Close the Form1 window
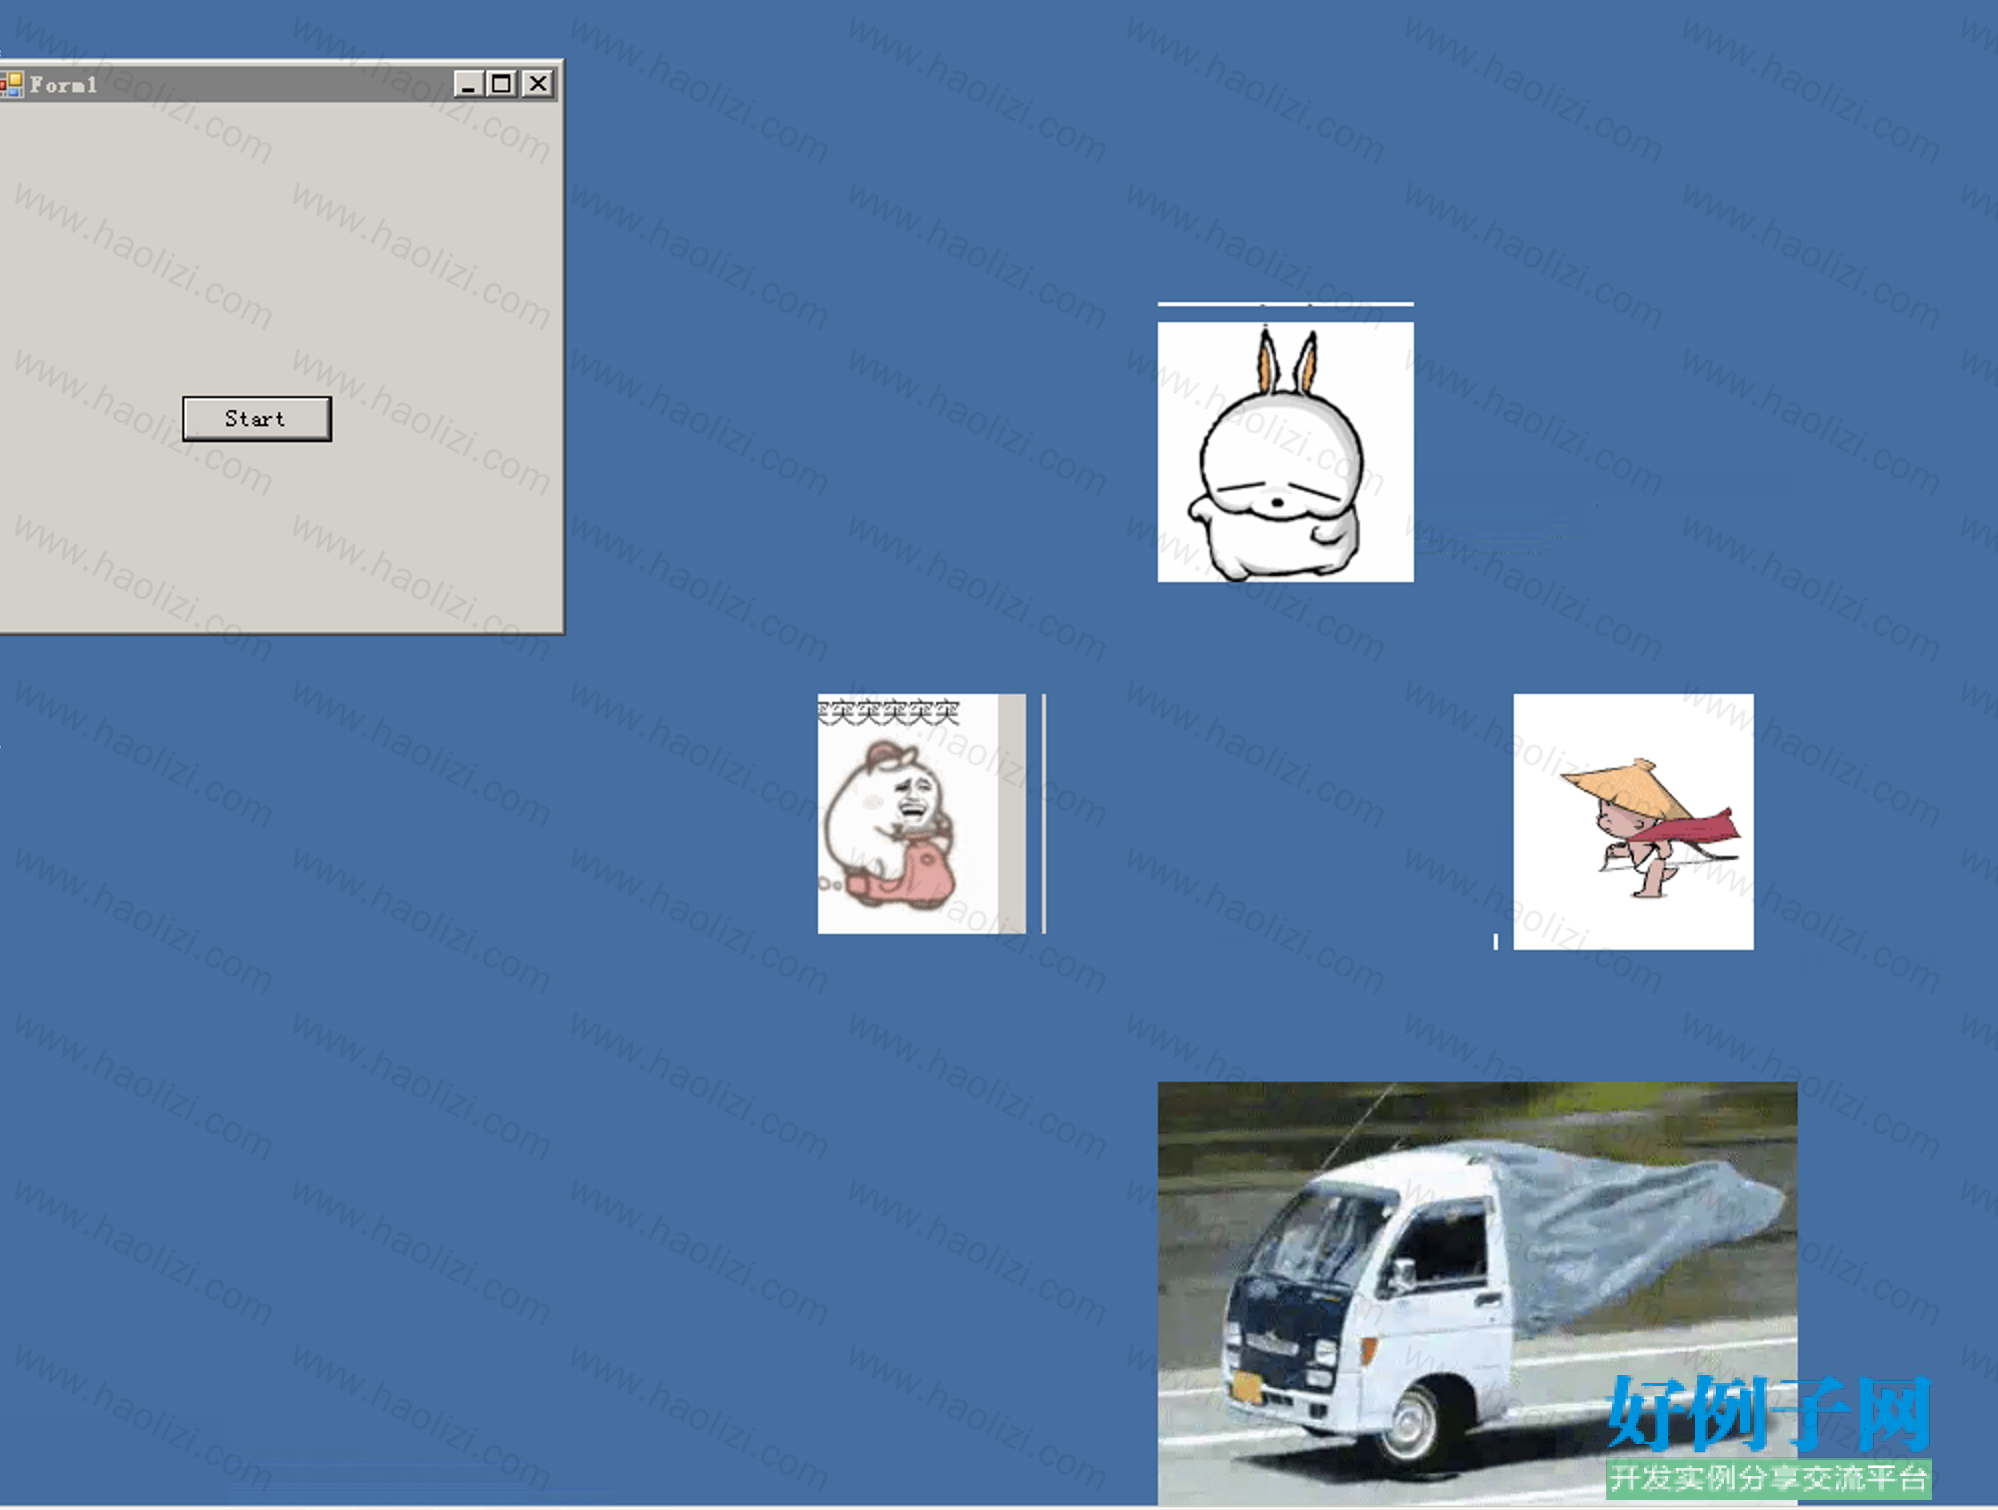 (538, 84)
